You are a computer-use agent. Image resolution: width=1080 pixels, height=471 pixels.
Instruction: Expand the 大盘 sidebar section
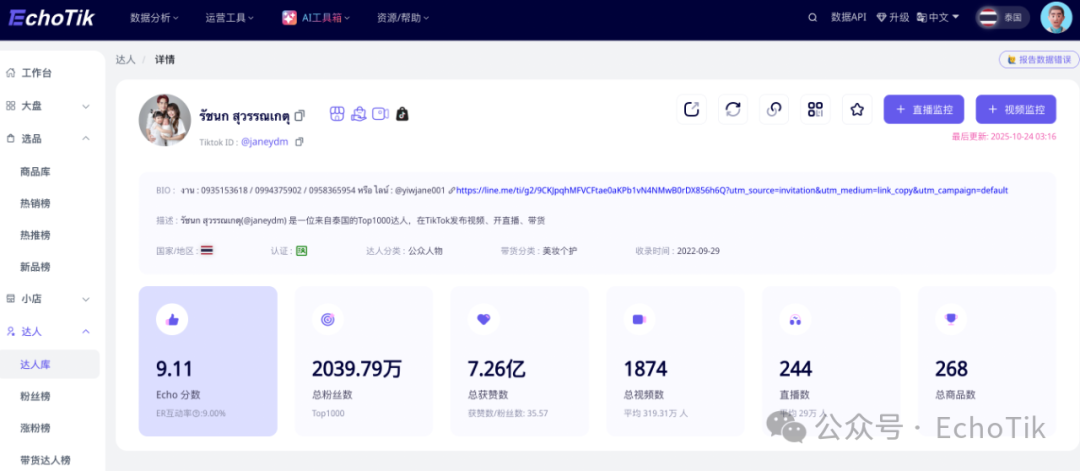pos(86,106)
